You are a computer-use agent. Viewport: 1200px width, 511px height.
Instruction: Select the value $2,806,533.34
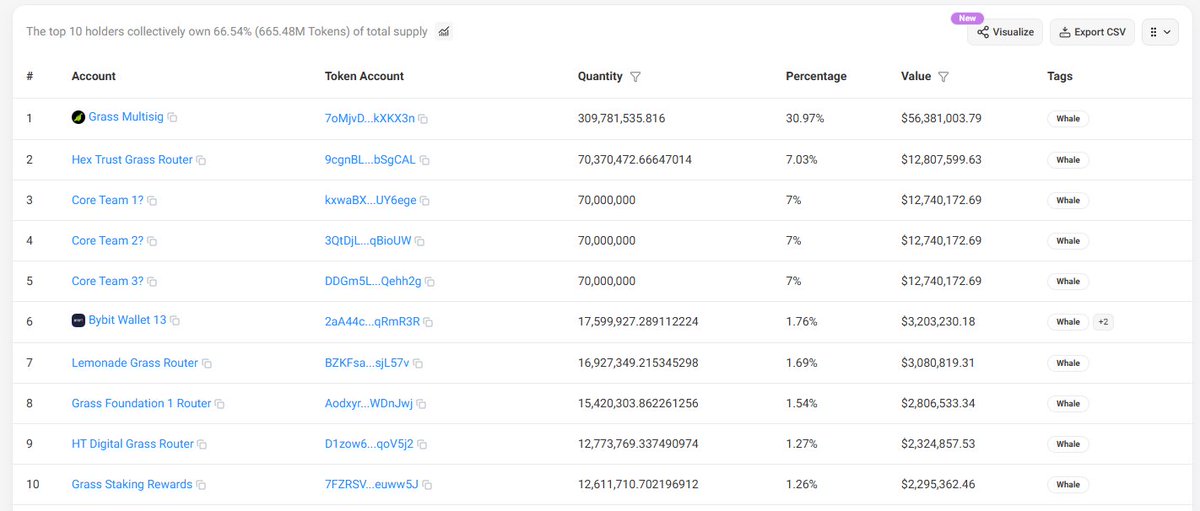(938, 403)
